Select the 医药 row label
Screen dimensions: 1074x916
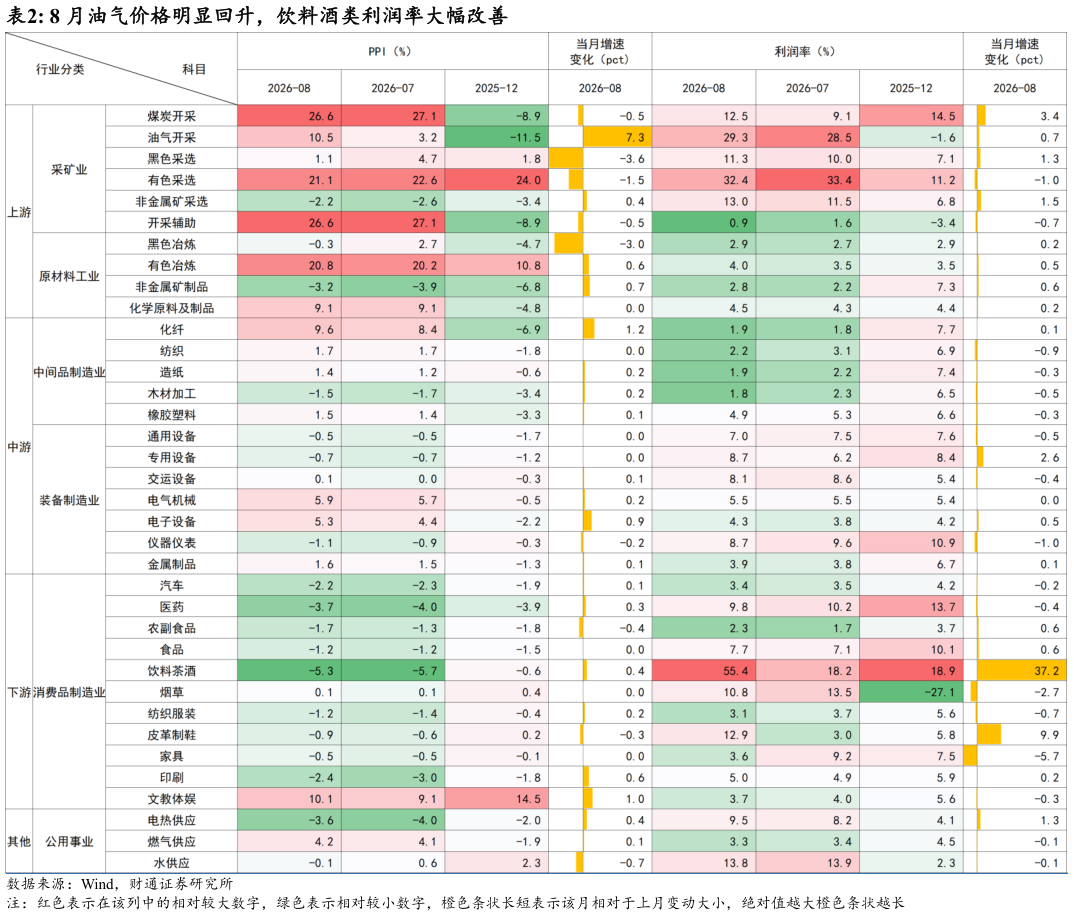pos(172,606)
